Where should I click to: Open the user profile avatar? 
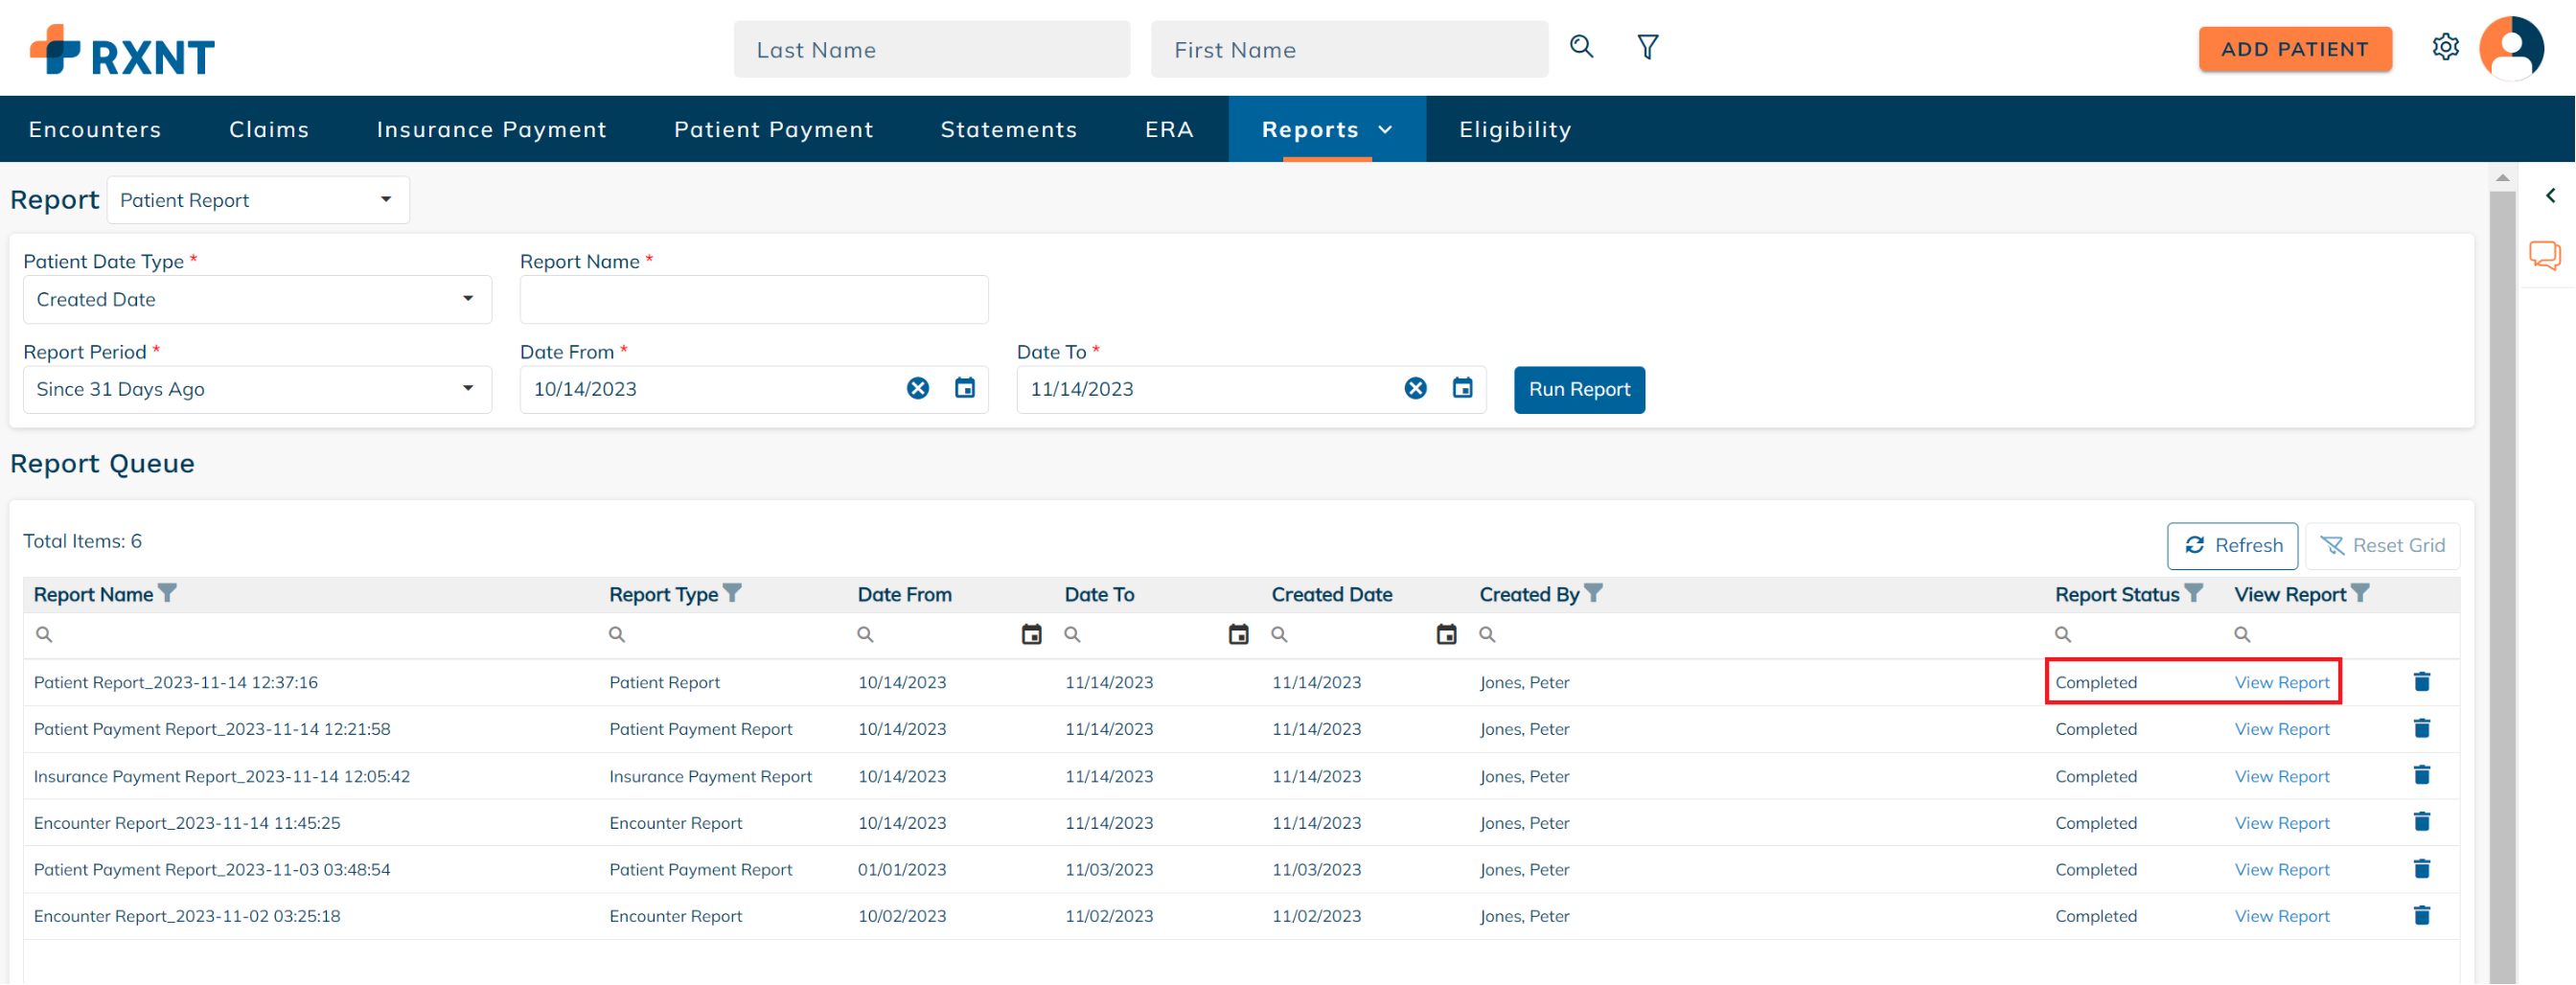click(2510, 48)
